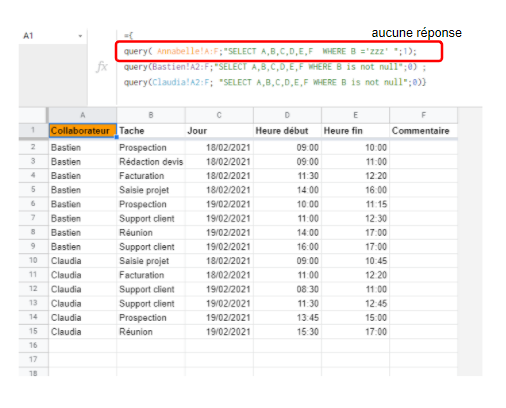Click the Annabelle query line in formula bar

pyautogui.click(x=270, y=51)
